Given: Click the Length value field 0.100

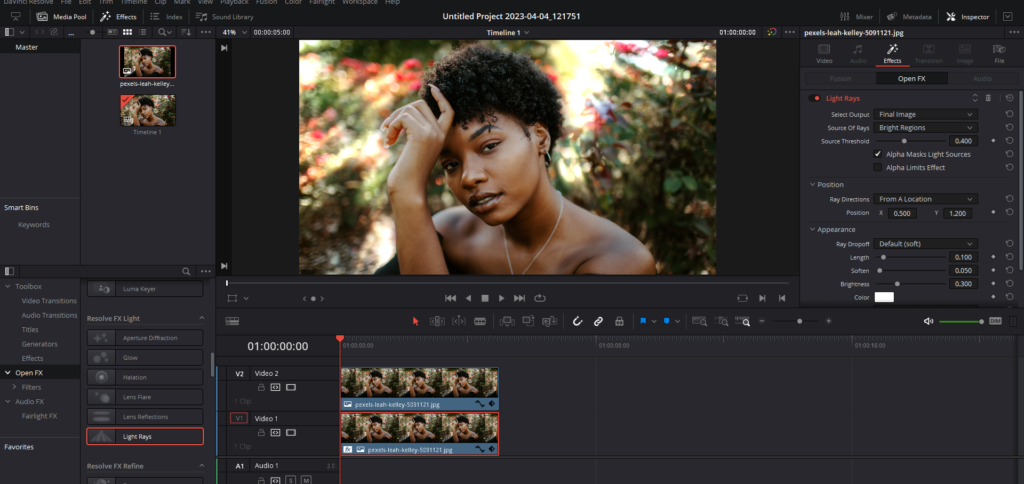Looking at the screenshot, I should [x=963, y=257].
